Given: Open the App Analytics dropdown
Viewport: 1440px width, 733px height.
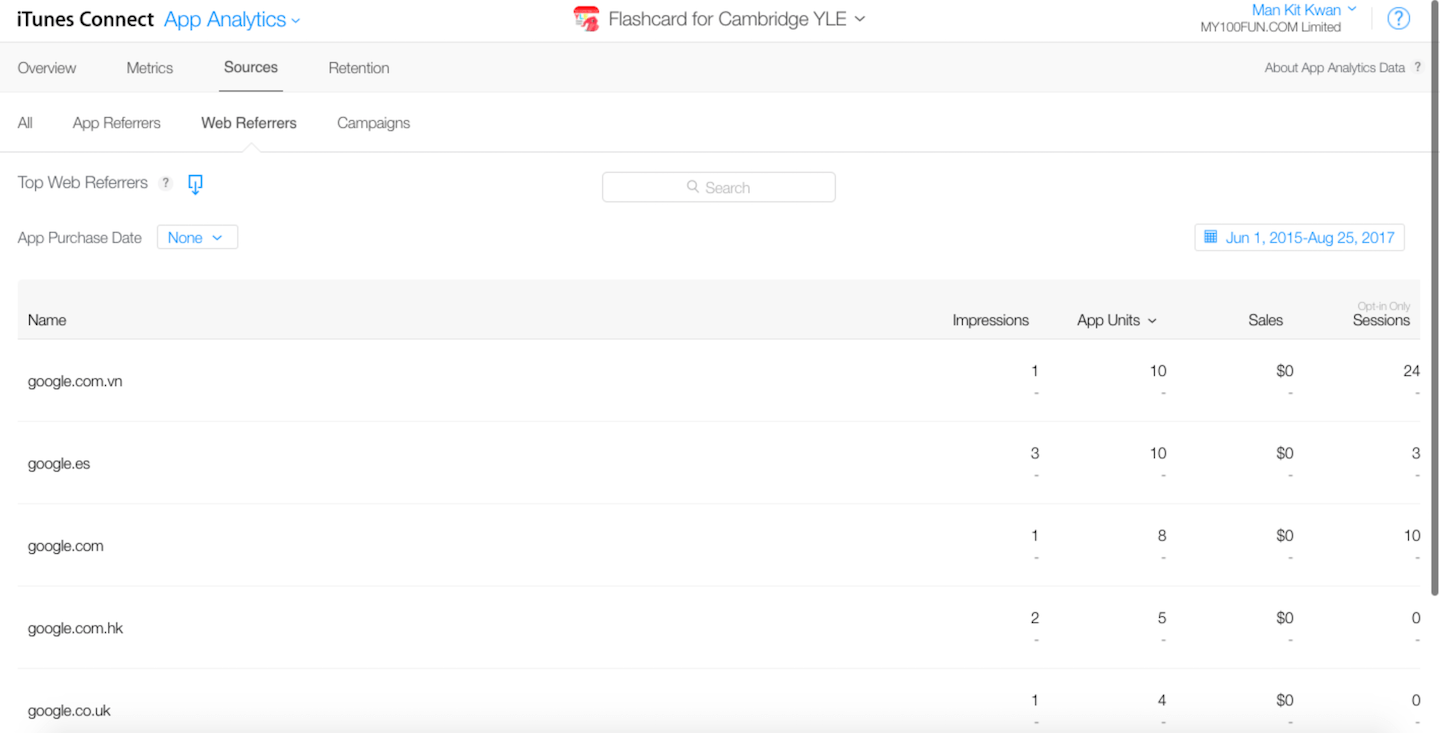Looking at the screenshot, I should point(232,20).
